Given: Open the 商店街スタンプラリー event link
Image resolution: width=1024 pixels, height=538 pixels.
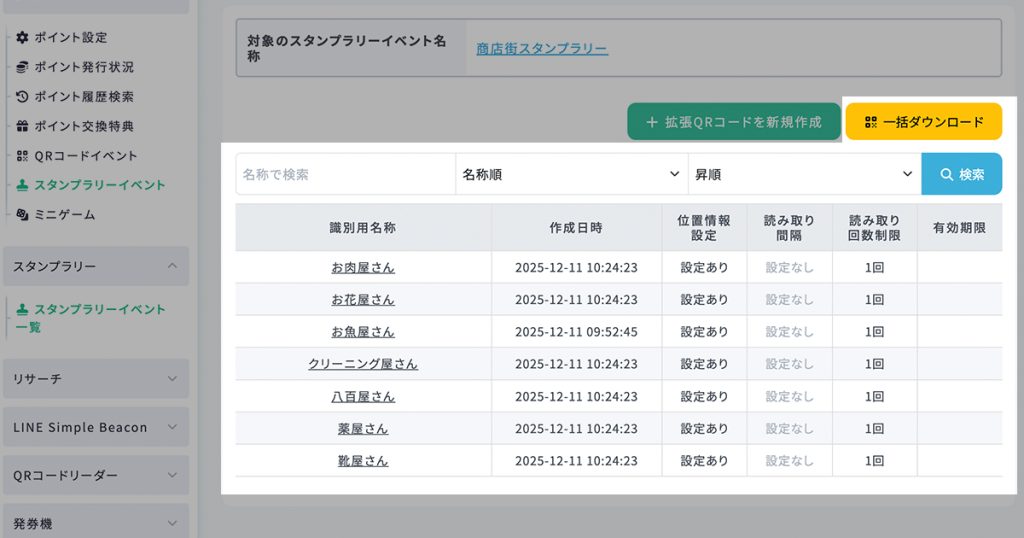Looking at the screenshot, I should click(x=542, y=48).
